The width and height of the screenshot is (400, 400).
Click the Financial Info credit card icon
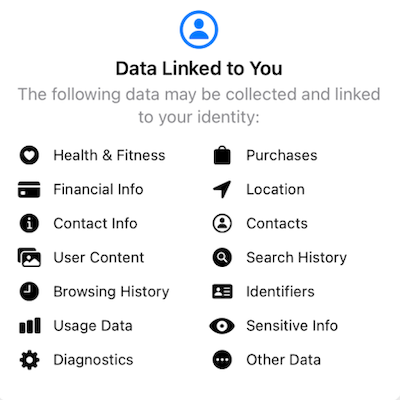tap(29, 189)
